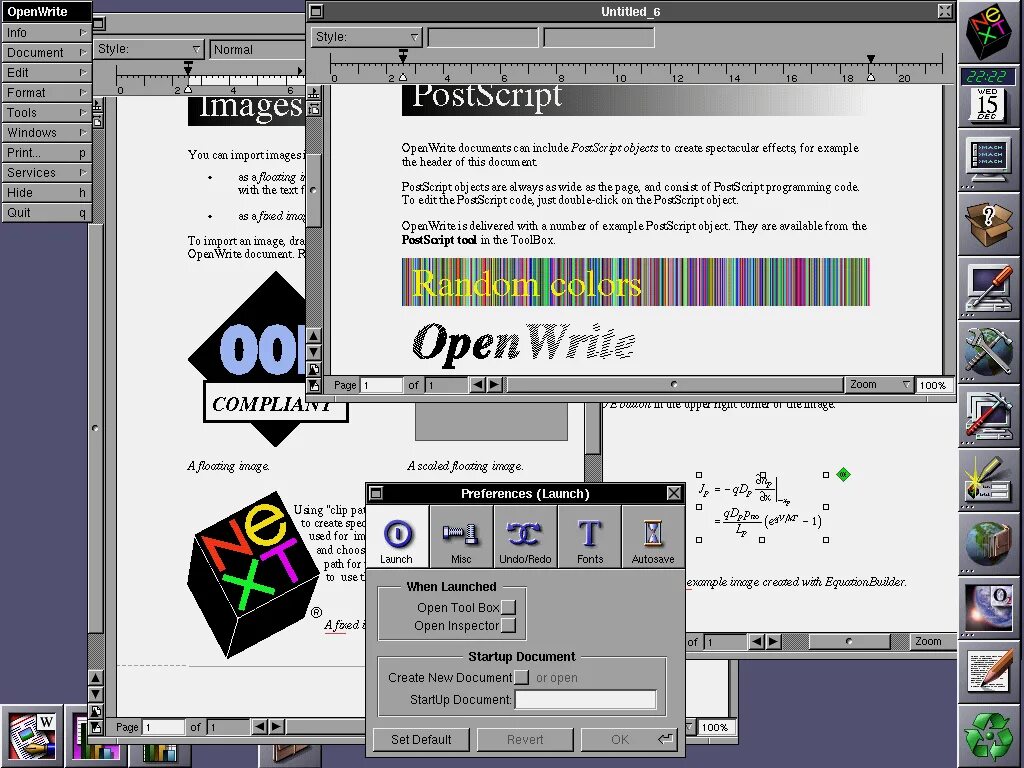The width and height of the screenshot is (1024, 768).
Task: Open the highlighter and form dock icon
Action: coord(989,480)
